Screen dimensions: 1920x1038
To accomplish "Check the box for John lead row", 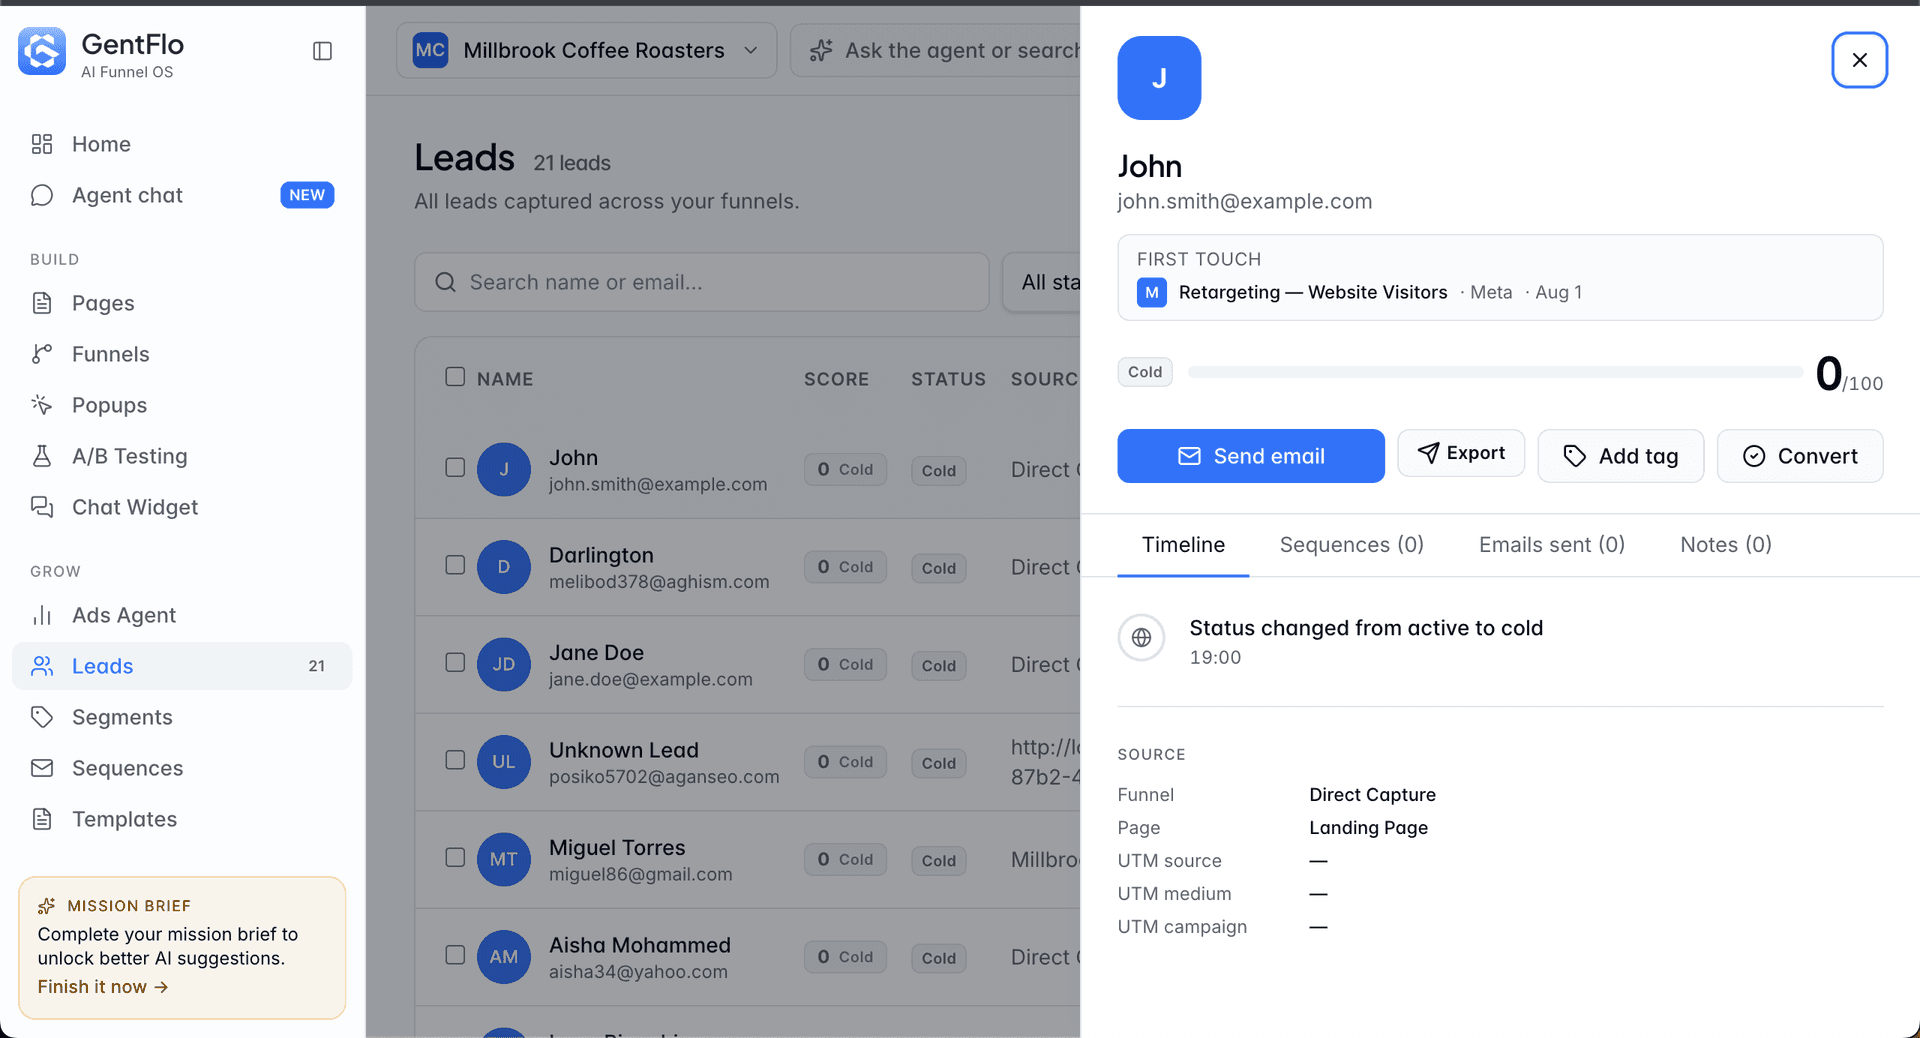I will 455,468.
